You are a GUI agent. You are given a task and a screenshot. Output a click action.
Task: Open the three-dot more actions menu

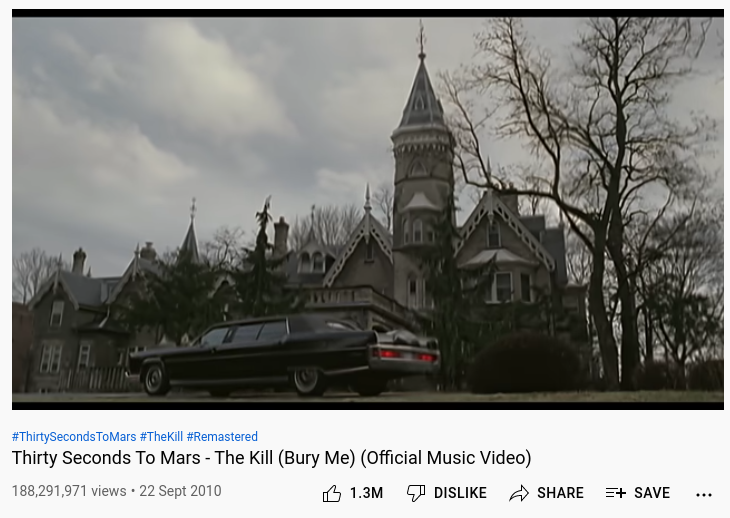(703, 495)
